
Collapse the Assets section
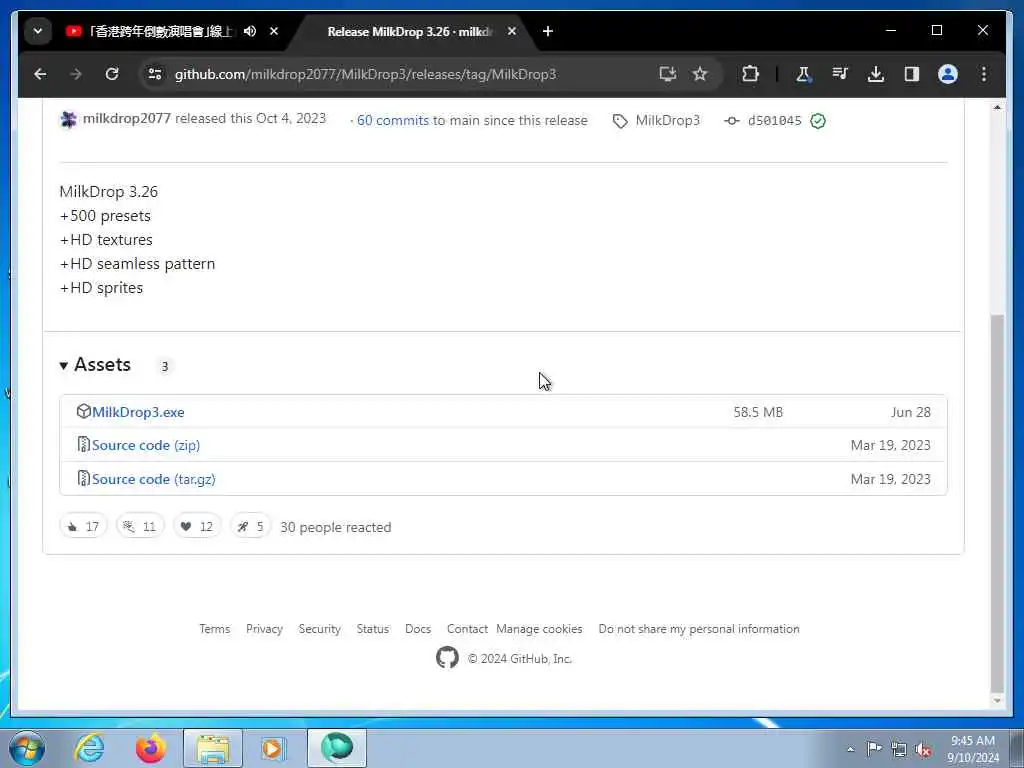[95, 365]
